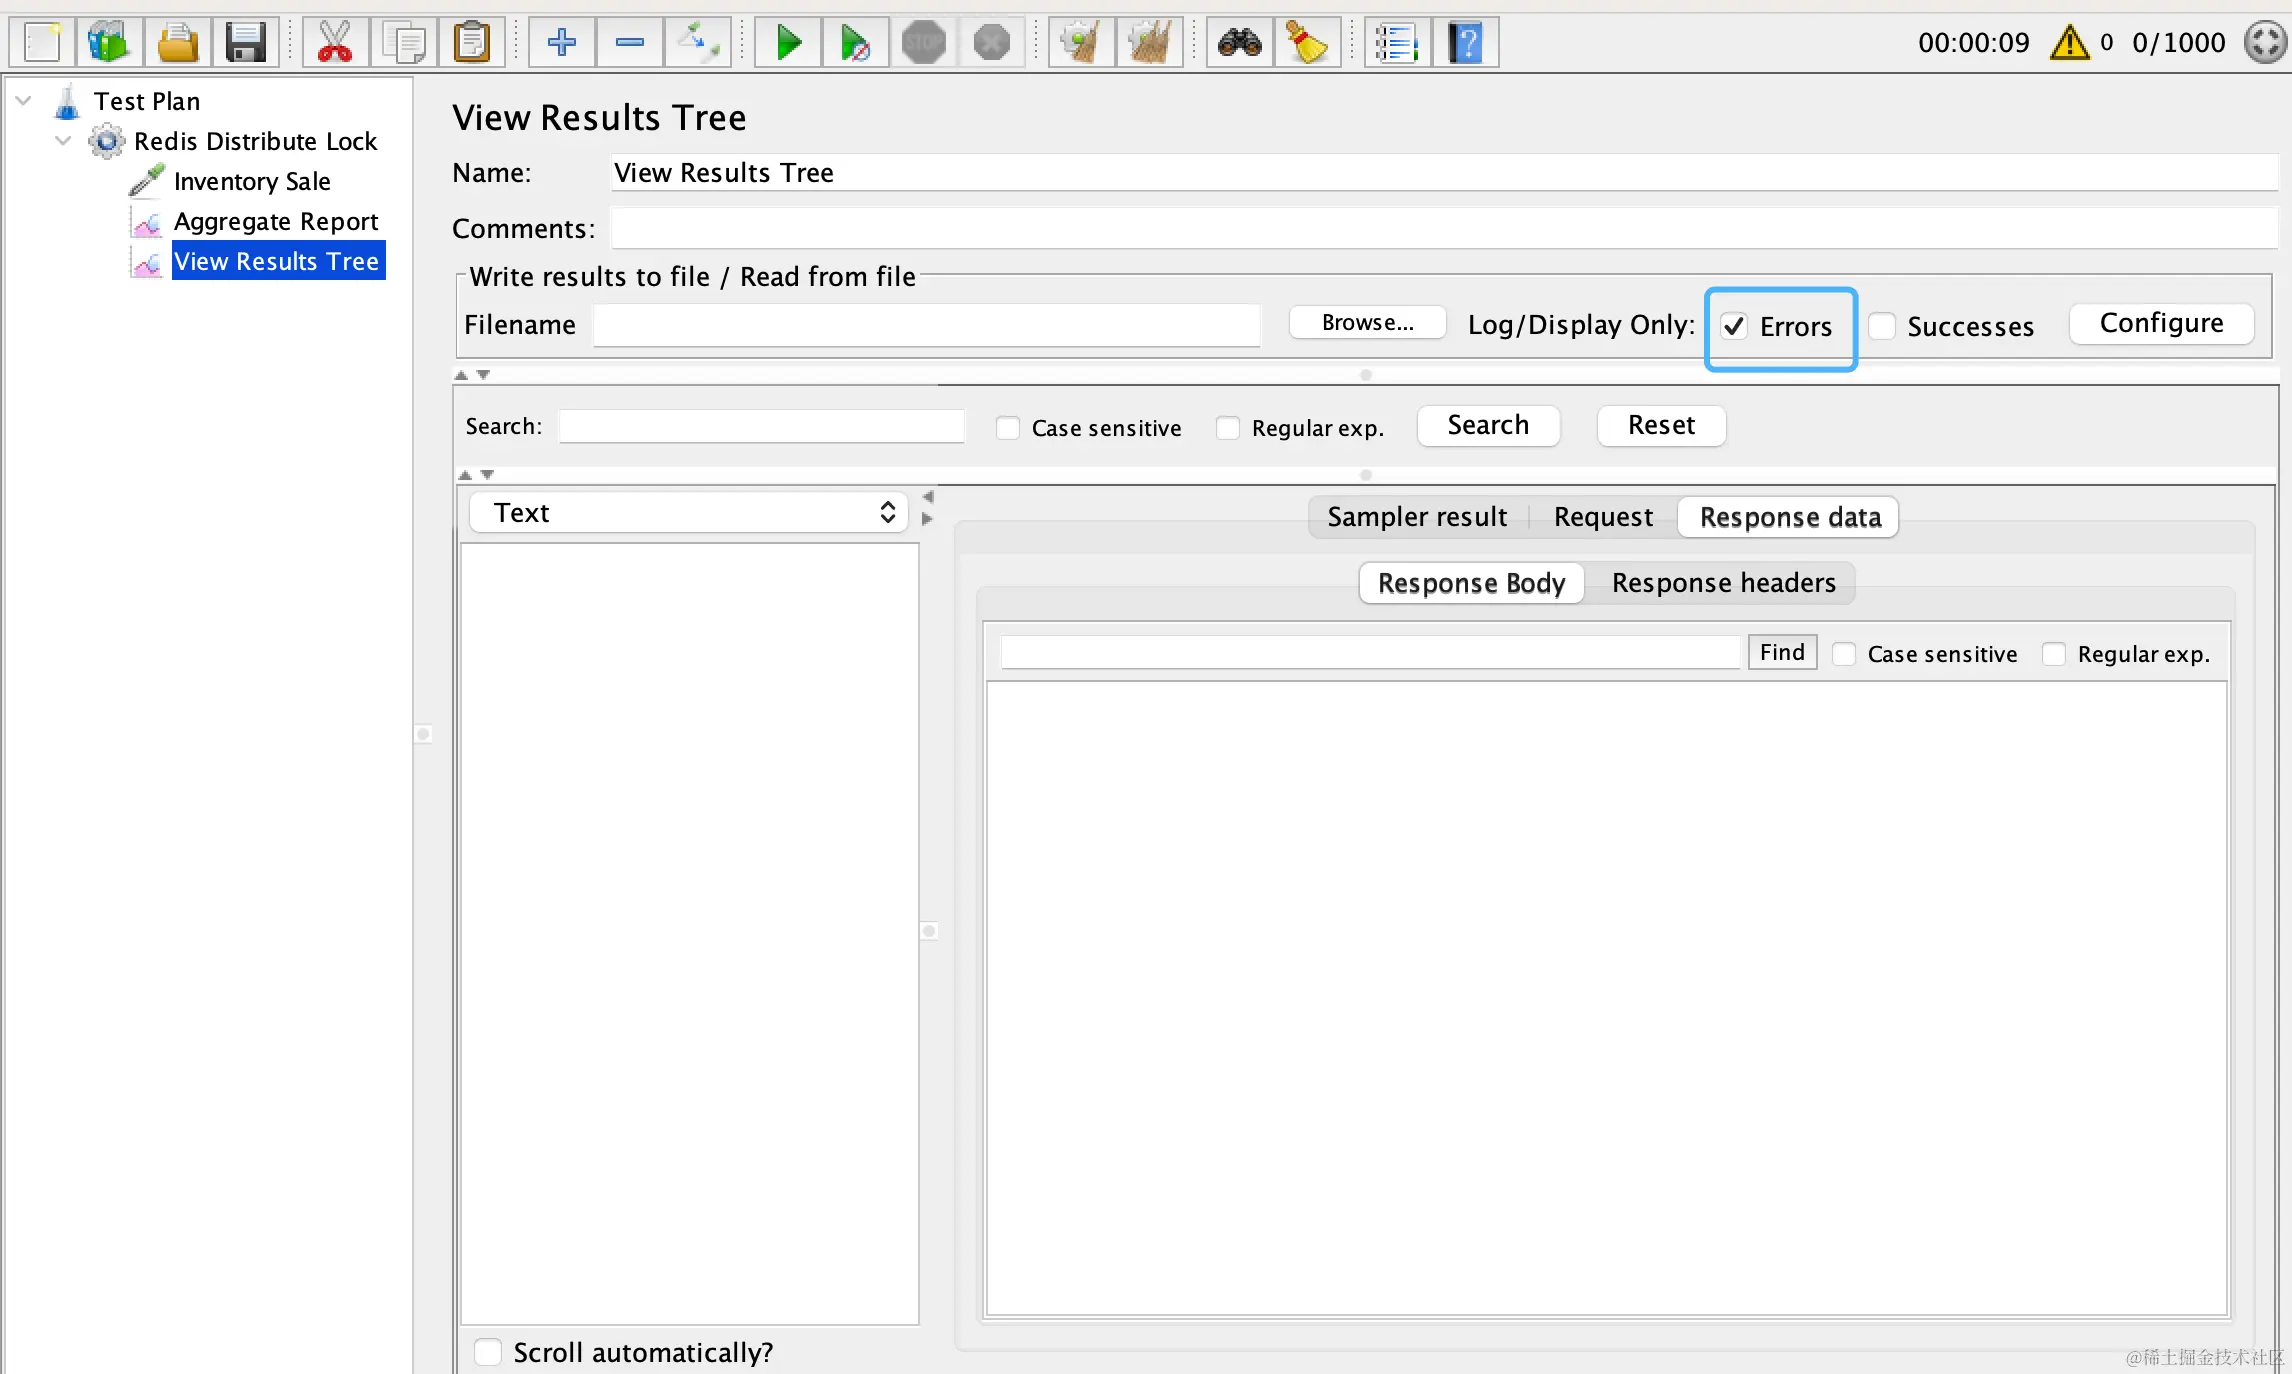The image size is (2292, 1374).
Task: Click the Browse... button
Action: click(x=1367, y=323)
